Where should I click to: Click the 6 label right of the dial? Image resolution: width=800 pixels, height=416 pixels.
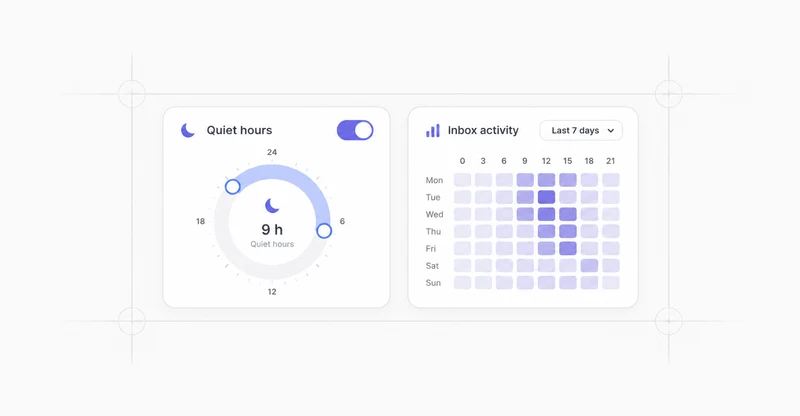click(342, 221)
